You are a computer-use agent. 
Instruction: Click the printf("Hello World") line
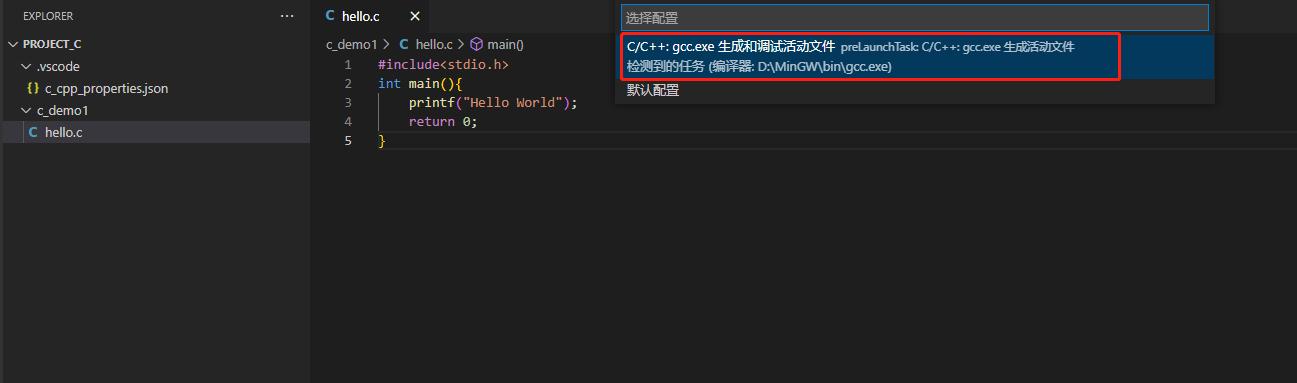coord(493,102)
